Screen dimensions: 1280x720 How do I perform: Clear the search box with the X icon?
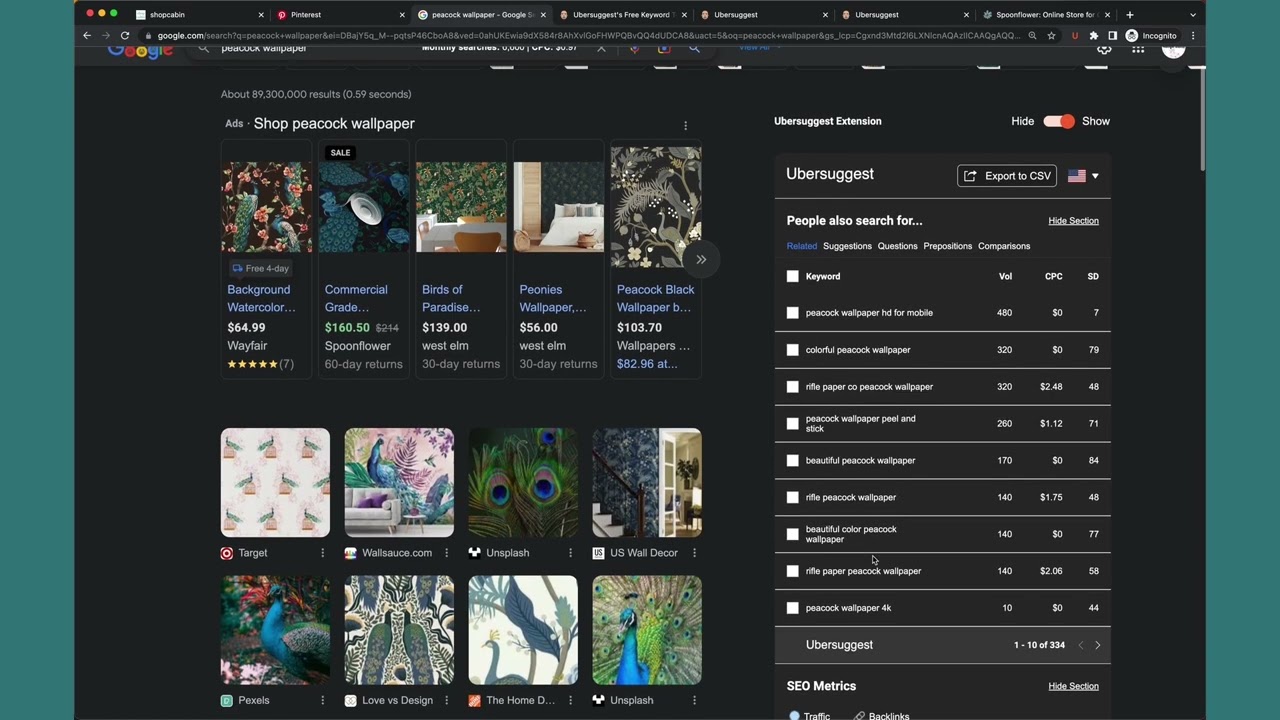[x=601, y=48]
